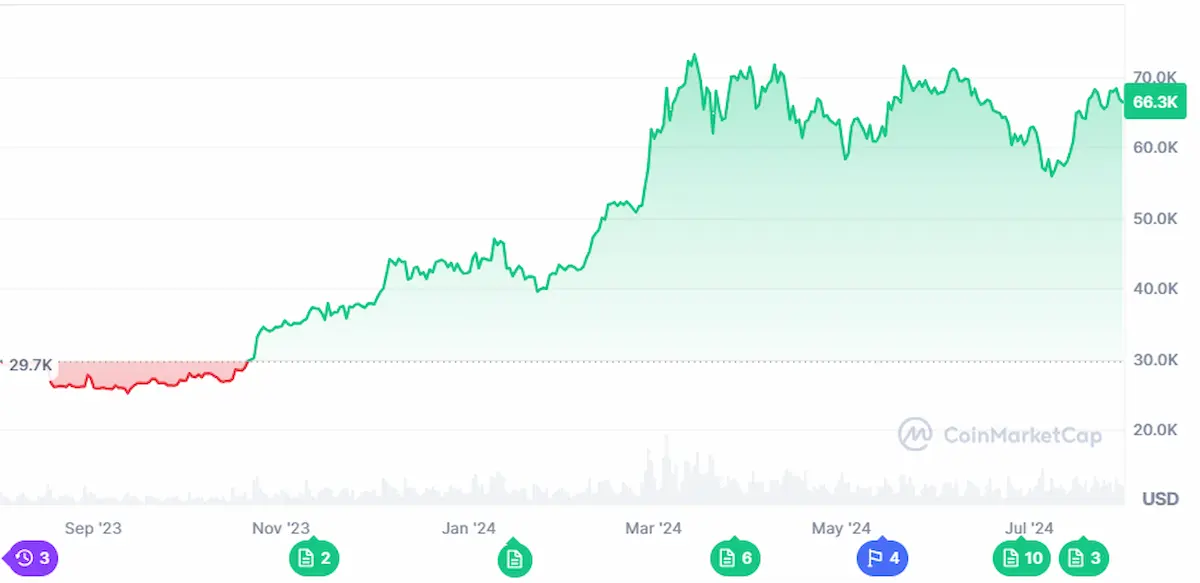Click the green 66.3K current price tag
The image size is (1200, 583).
[x=1153, y=101]
